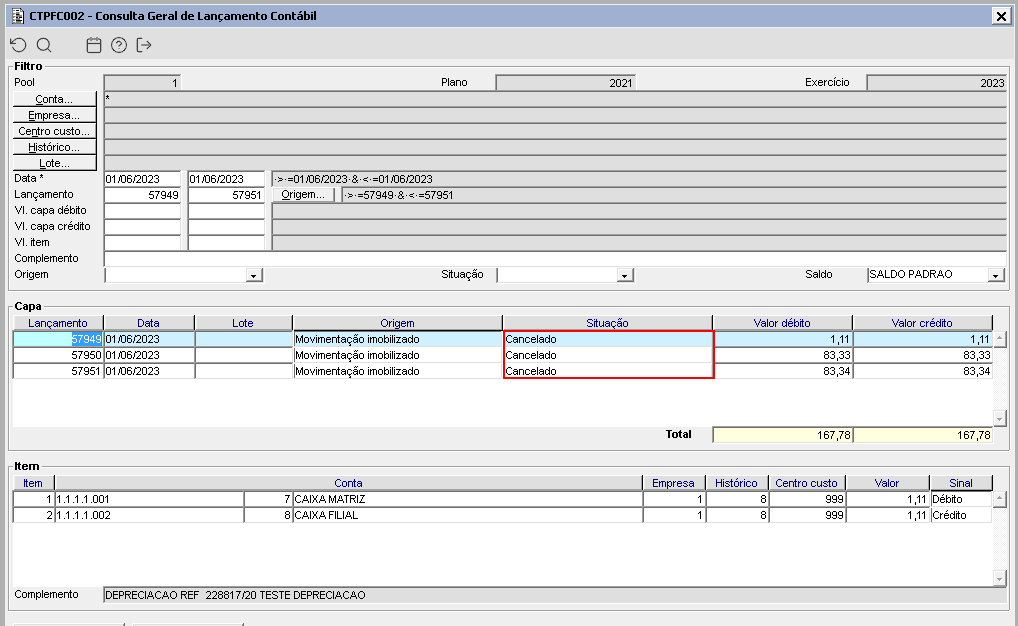Click the Plano field showing 2021

[565, 82]
